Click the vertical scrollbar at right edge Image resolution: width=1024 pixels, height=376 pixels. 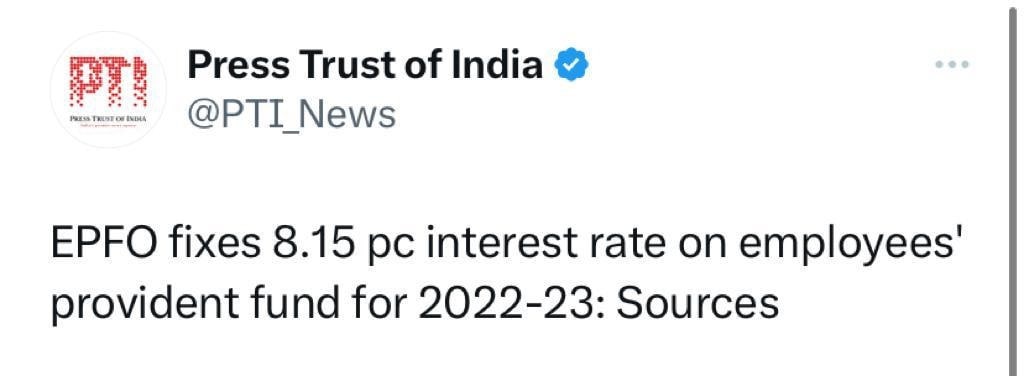(1015, 188)
